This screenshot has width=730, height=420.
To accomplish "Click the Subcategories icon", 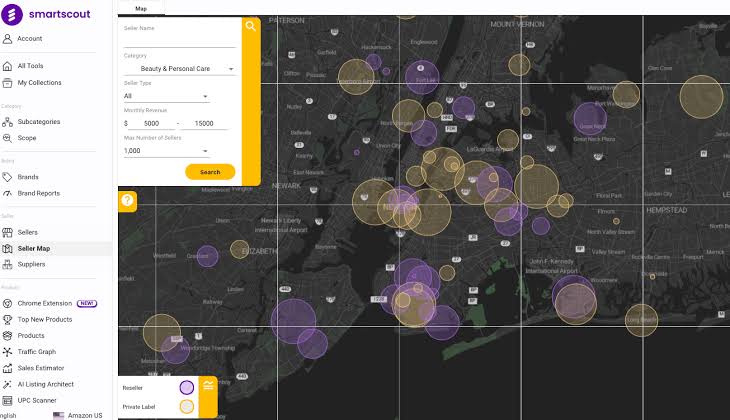I will (x=7, y=122).
